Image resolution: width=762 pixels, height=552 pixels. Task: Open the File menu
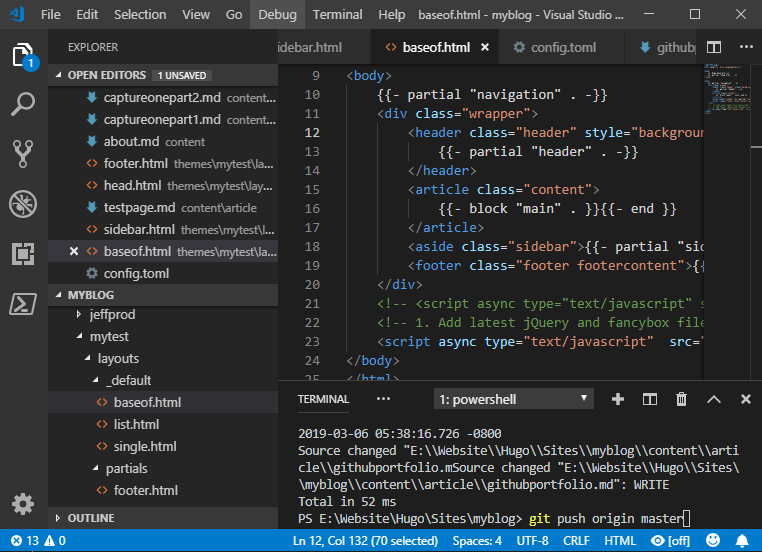tap(51, 15)
